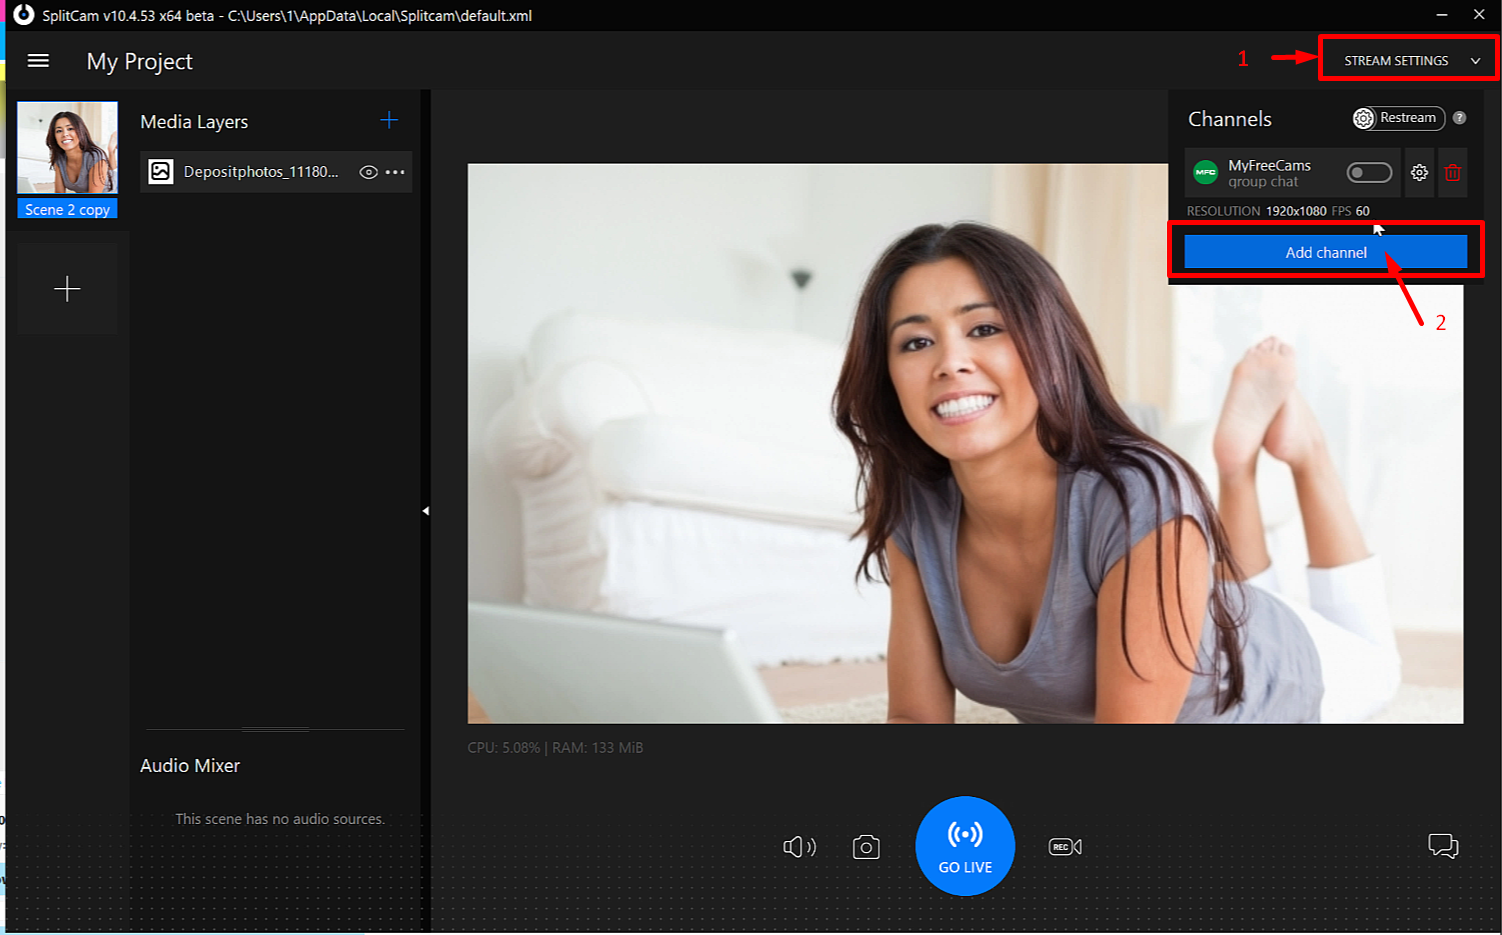Add a new media layer with plus icon
Screen dimensions: 1502x935
[x=389, y=121]
